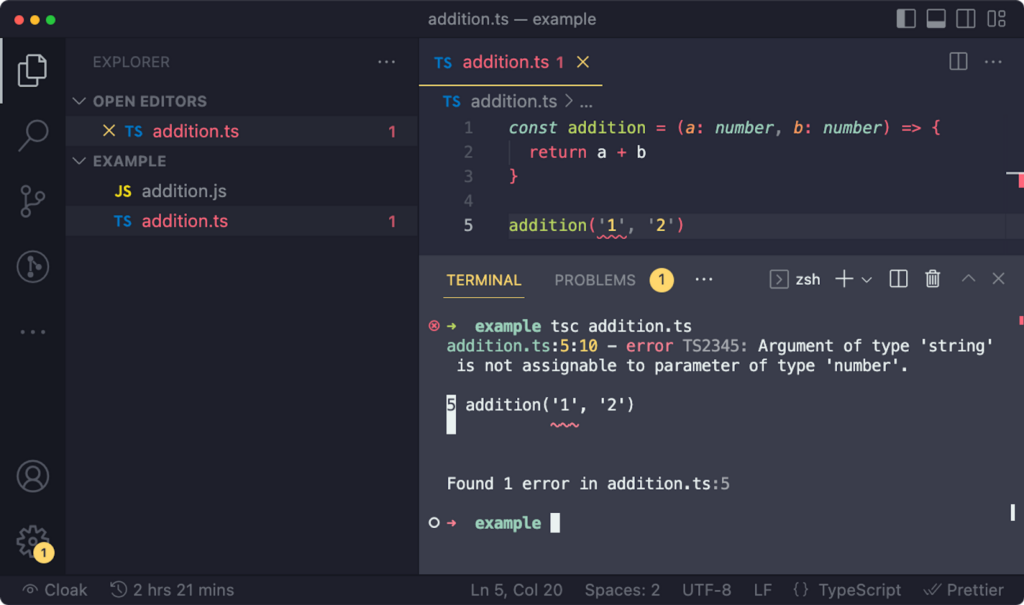Open the Run and Debug view

(x=32, y=267)
